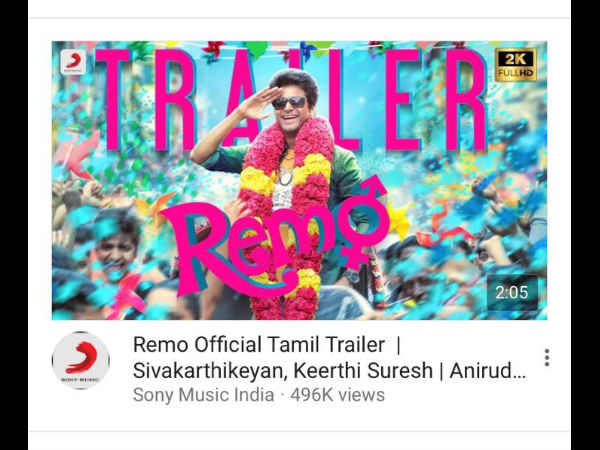Tap the 2:05 duration badge

tap(512, 293)
